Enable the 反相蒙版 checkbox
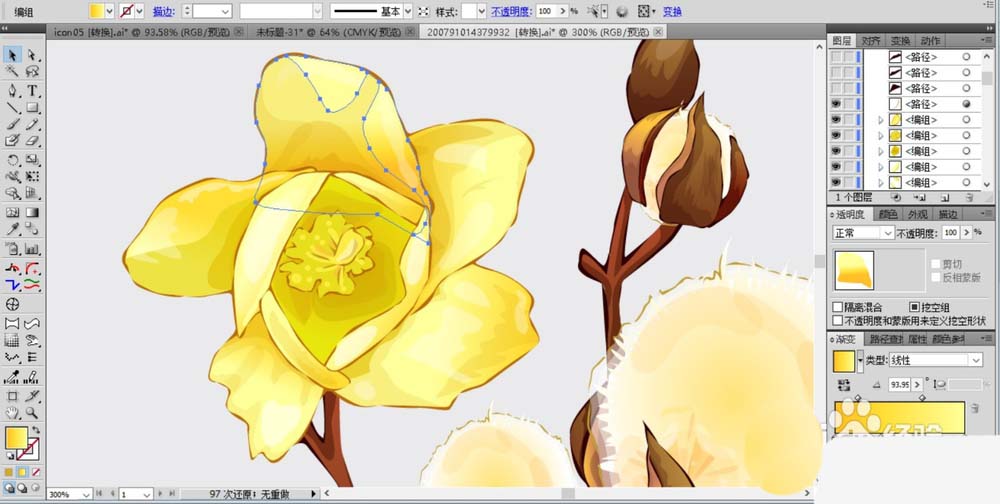 coord(935,277)
